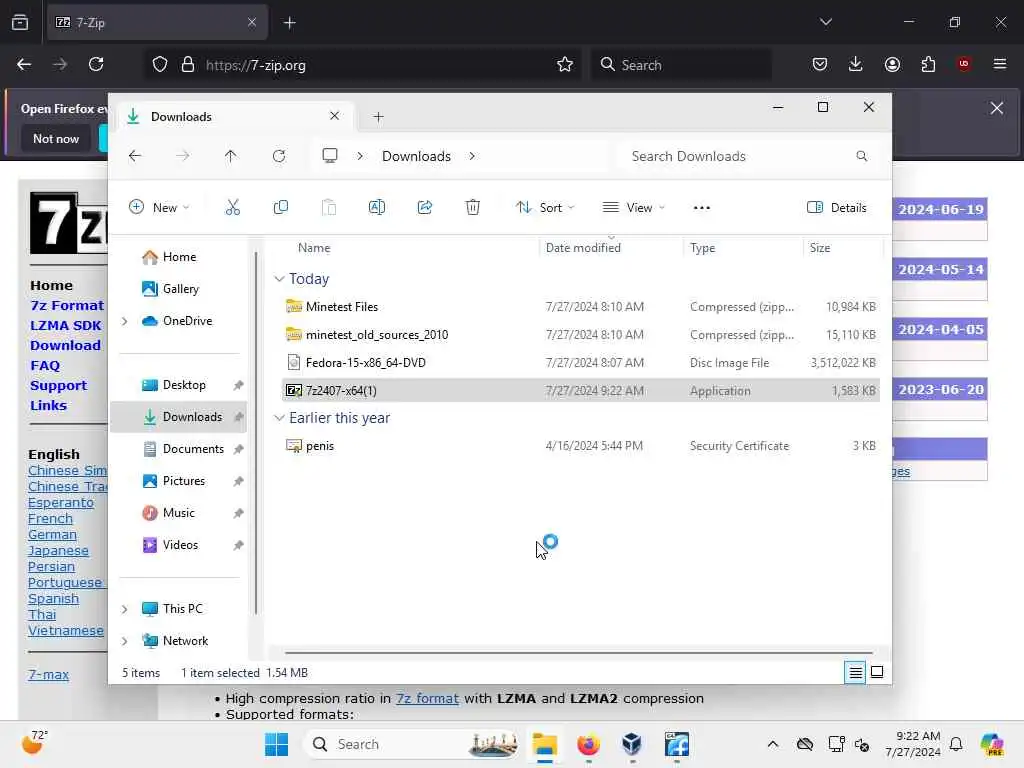Select Pictures in the navigation pane

(183, 481)
